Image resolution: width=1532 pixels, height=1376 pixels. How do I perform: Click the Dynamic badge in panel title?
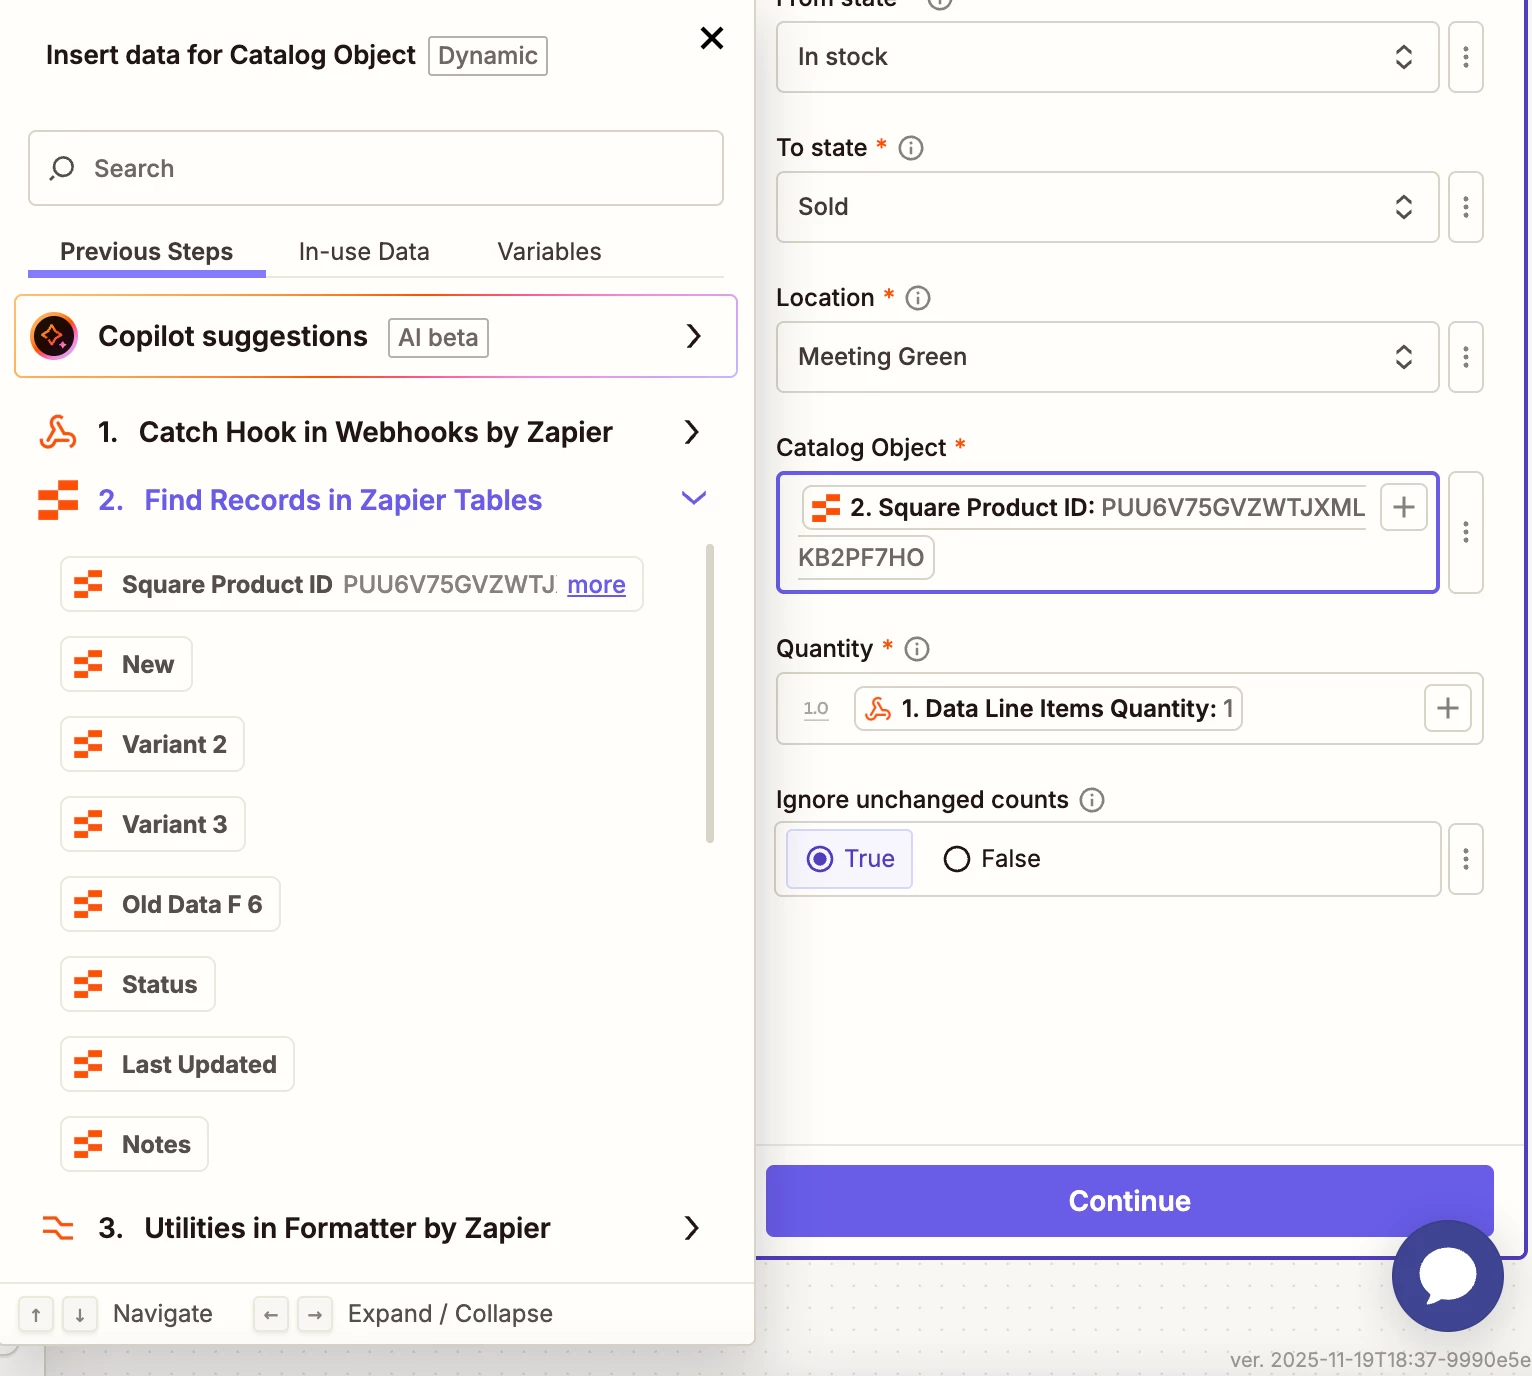click(488, 56)
